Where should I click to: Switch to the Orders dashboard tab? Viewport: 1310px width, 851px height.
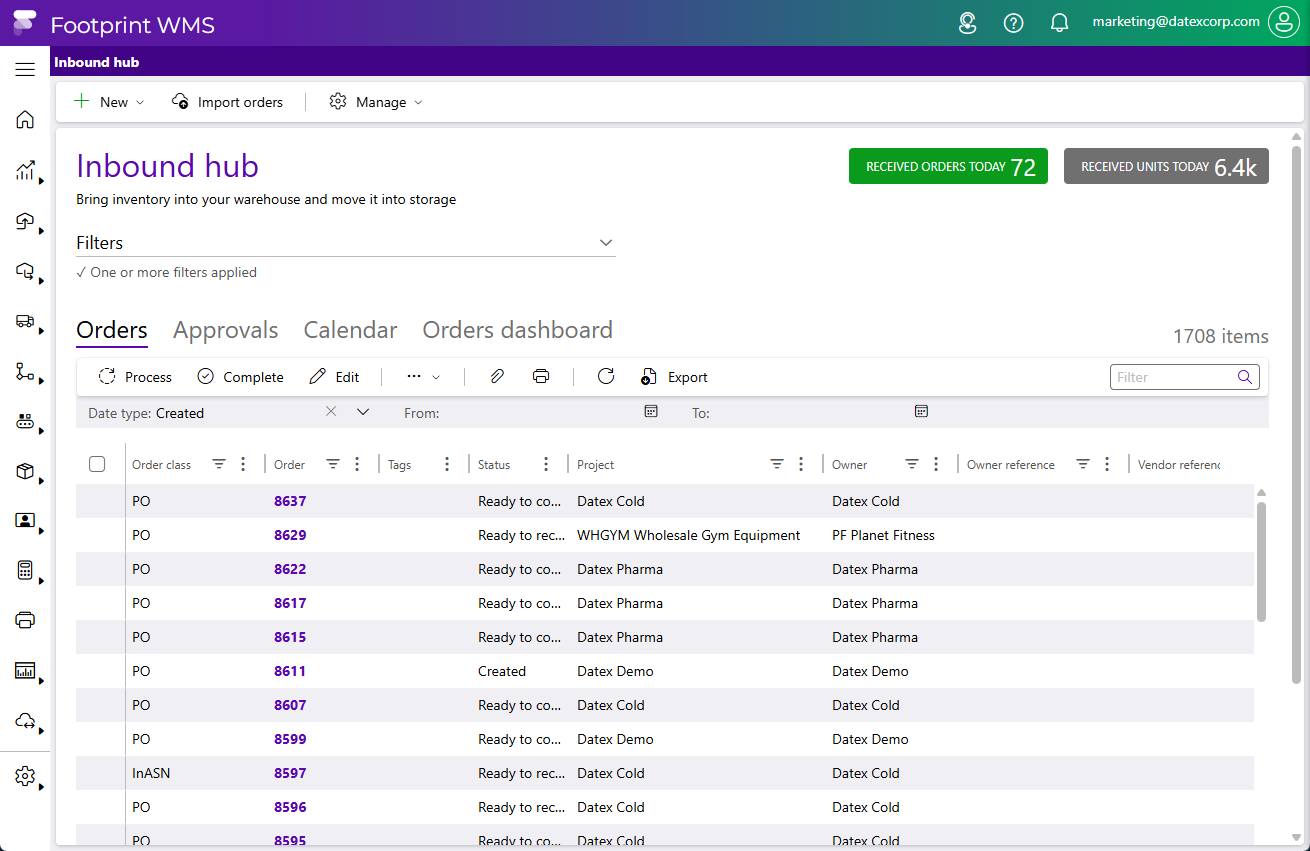(x=517, y=330)
